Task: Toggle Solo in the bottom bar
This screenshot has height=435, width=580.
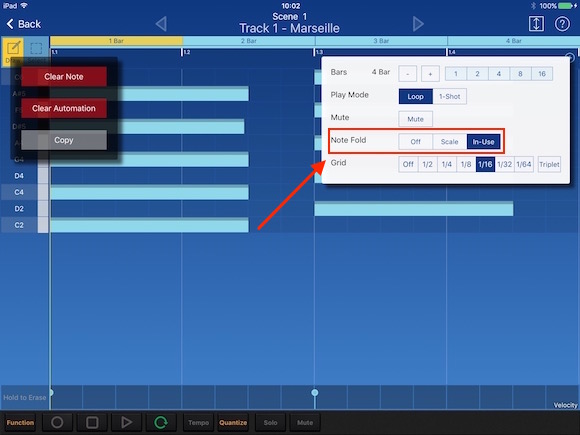Action: [270, 422]
